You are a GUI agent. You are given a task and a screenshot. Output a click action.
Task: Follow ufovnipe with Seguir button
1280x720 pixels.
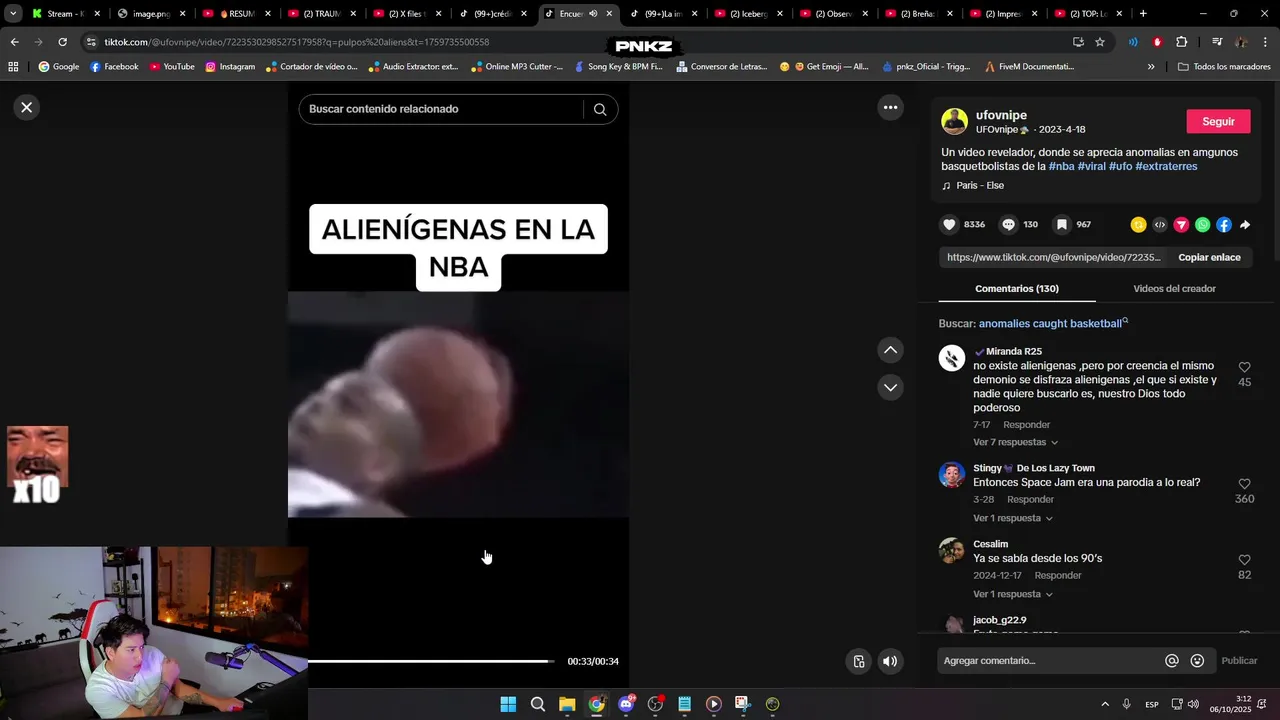point(1218,122)
